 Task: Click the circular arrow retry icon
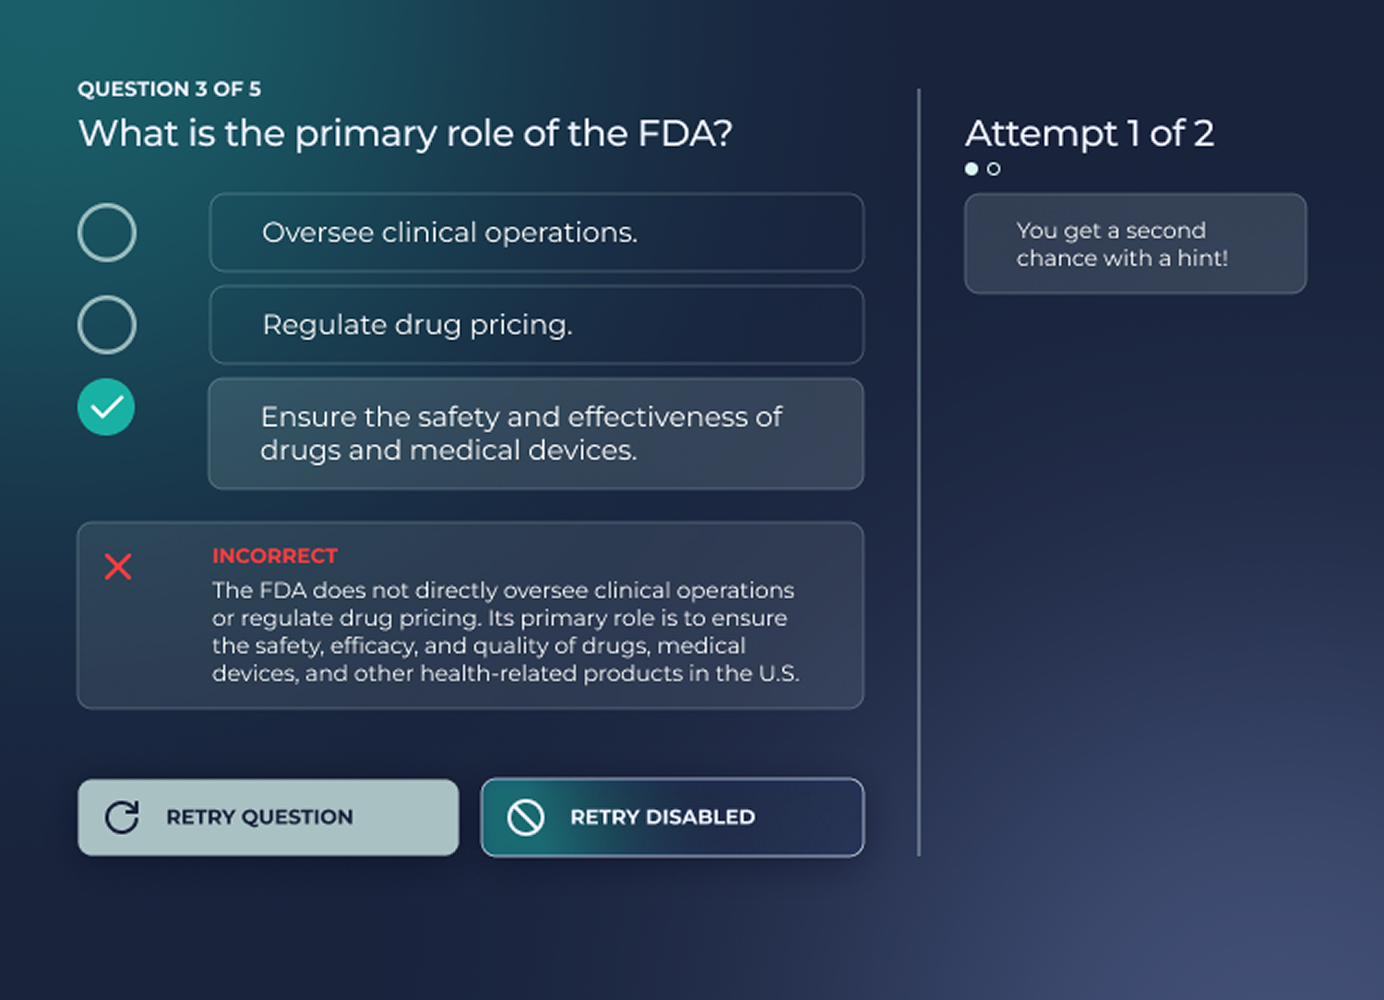[122, 817]
